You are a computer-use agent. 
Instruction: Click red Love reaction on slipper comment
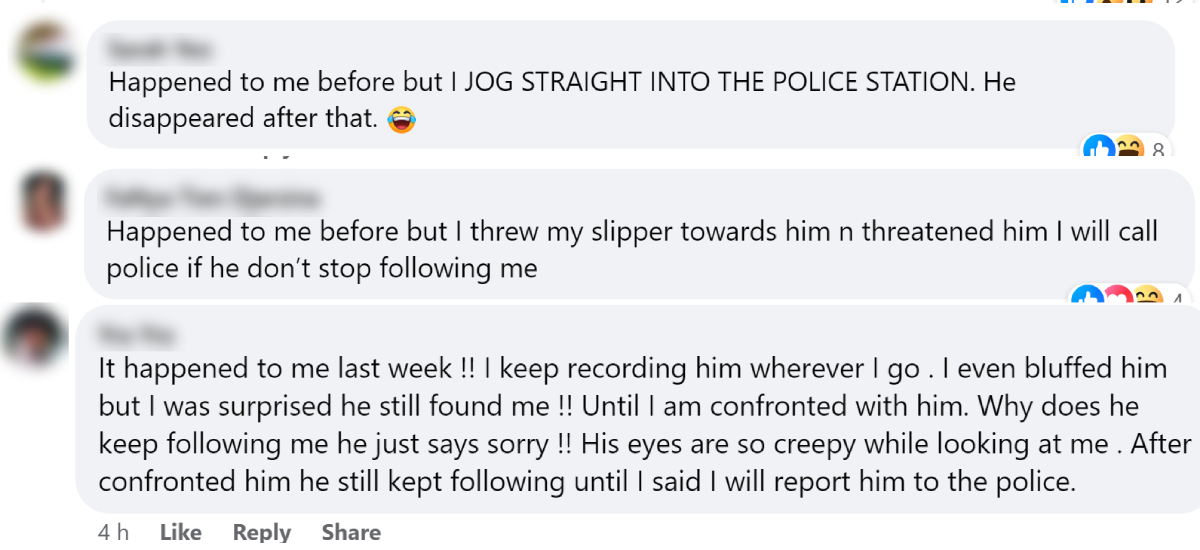[x=1116, y=298]
